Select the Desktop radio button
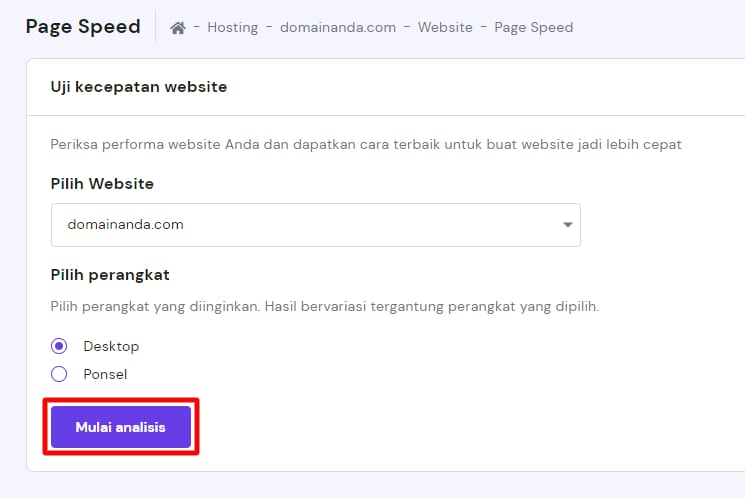Screen dimensions: 745x498 (59, 346)
